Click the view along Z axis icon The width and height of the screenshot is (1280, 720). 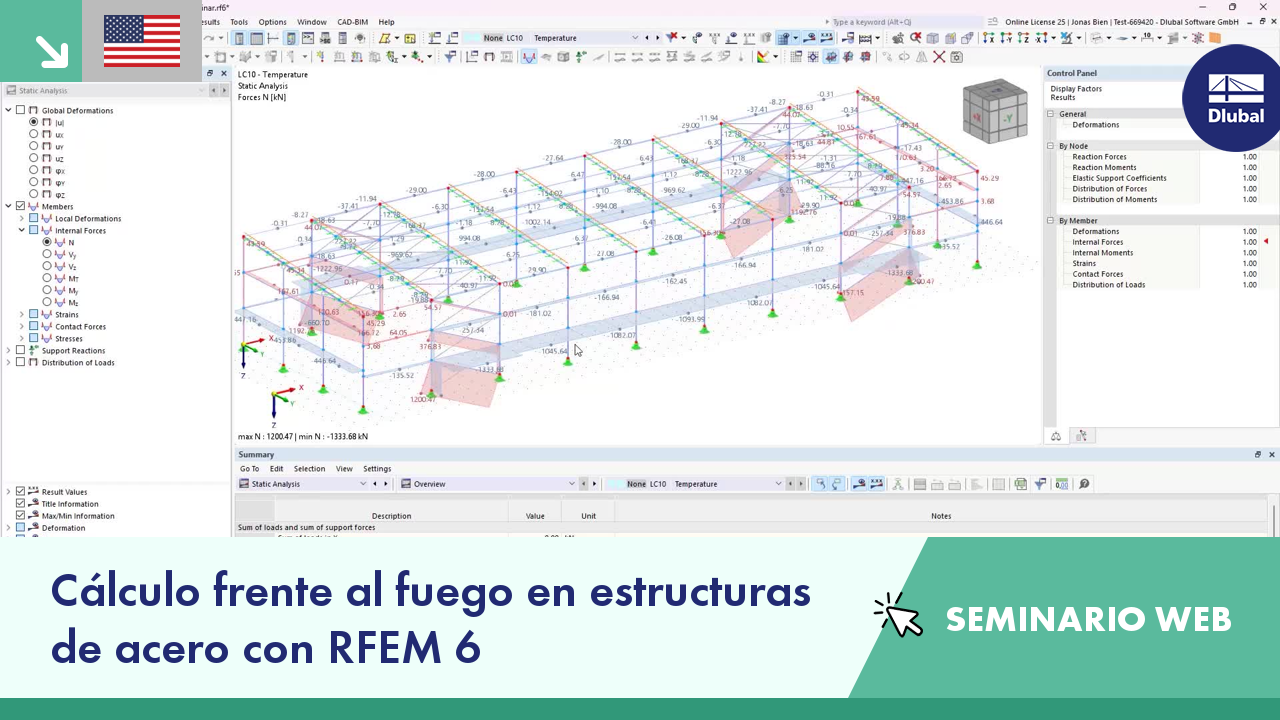pos(1022,38)
